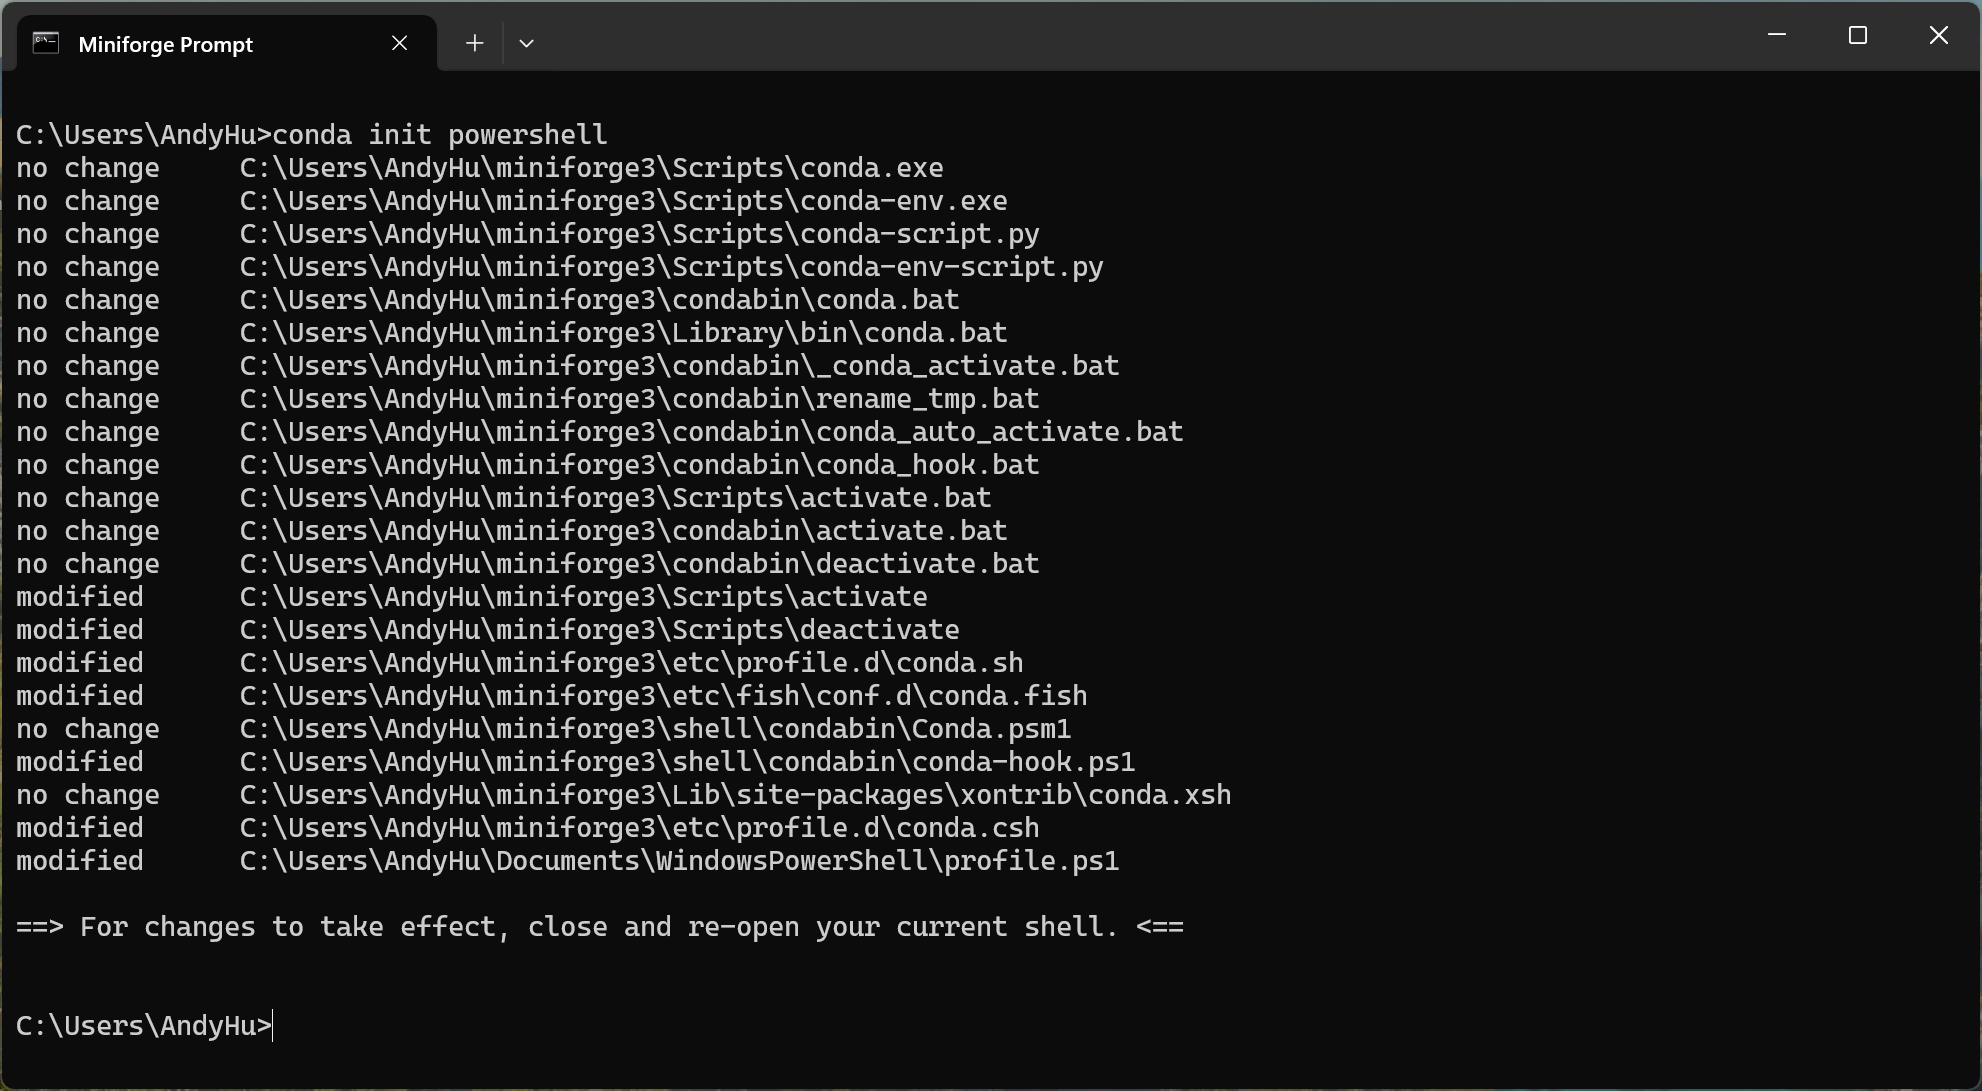Maximize the terminal window

click(x=1858, y=35)
